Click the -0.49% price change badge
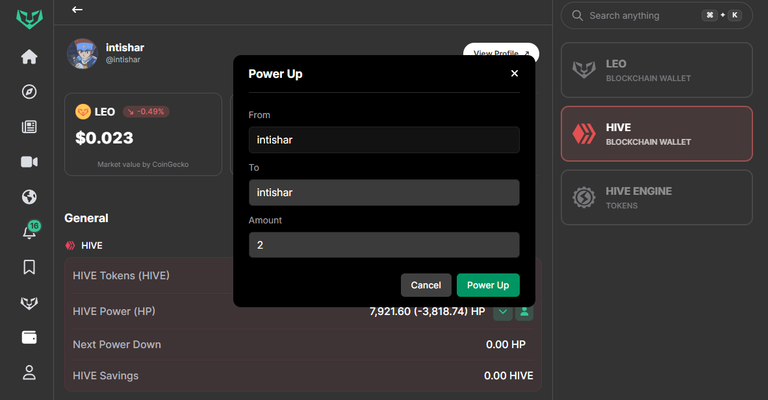The height and width of the screenshot is (400, 768). [146, 112]
